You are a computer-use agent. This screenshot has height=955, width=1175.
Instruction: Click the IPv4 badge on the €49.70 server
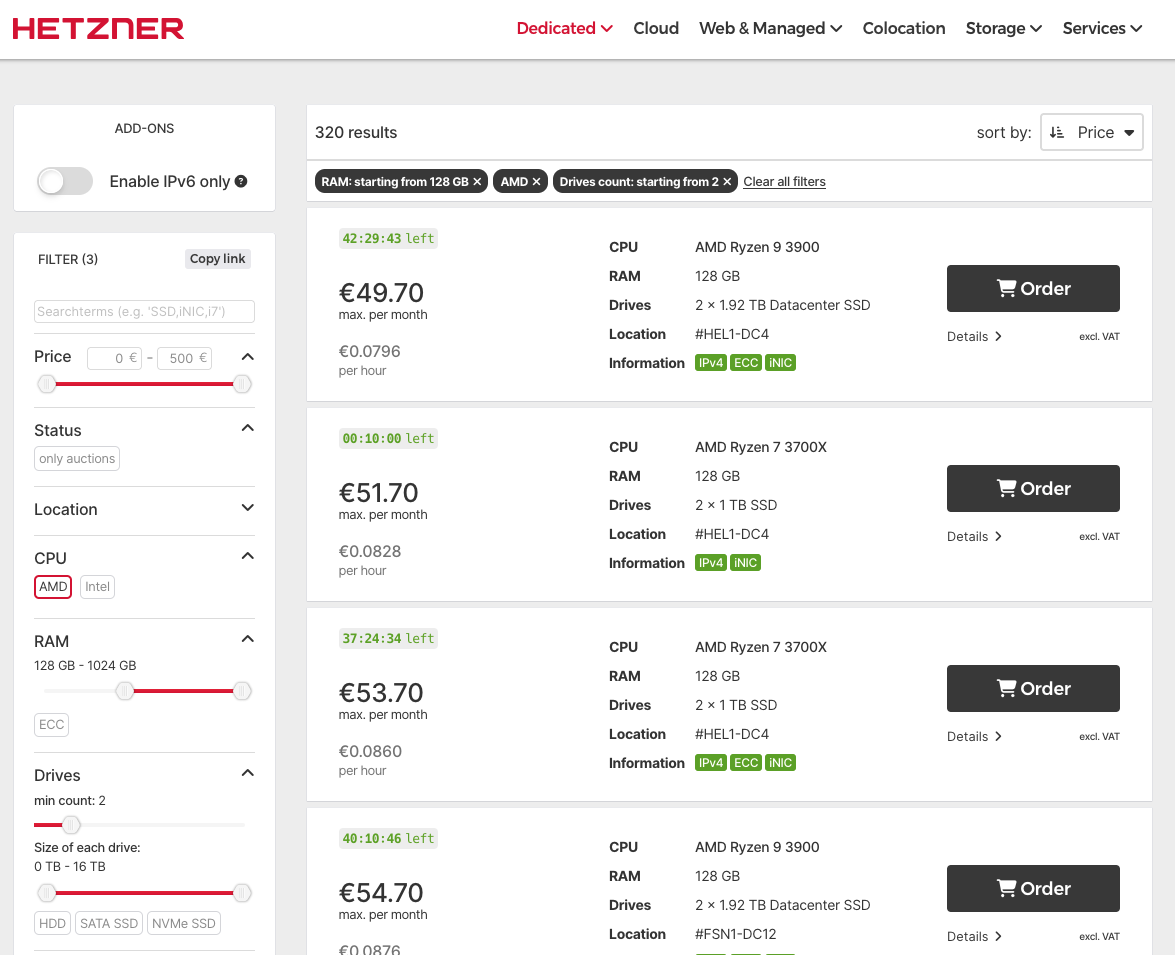(710, 363)
